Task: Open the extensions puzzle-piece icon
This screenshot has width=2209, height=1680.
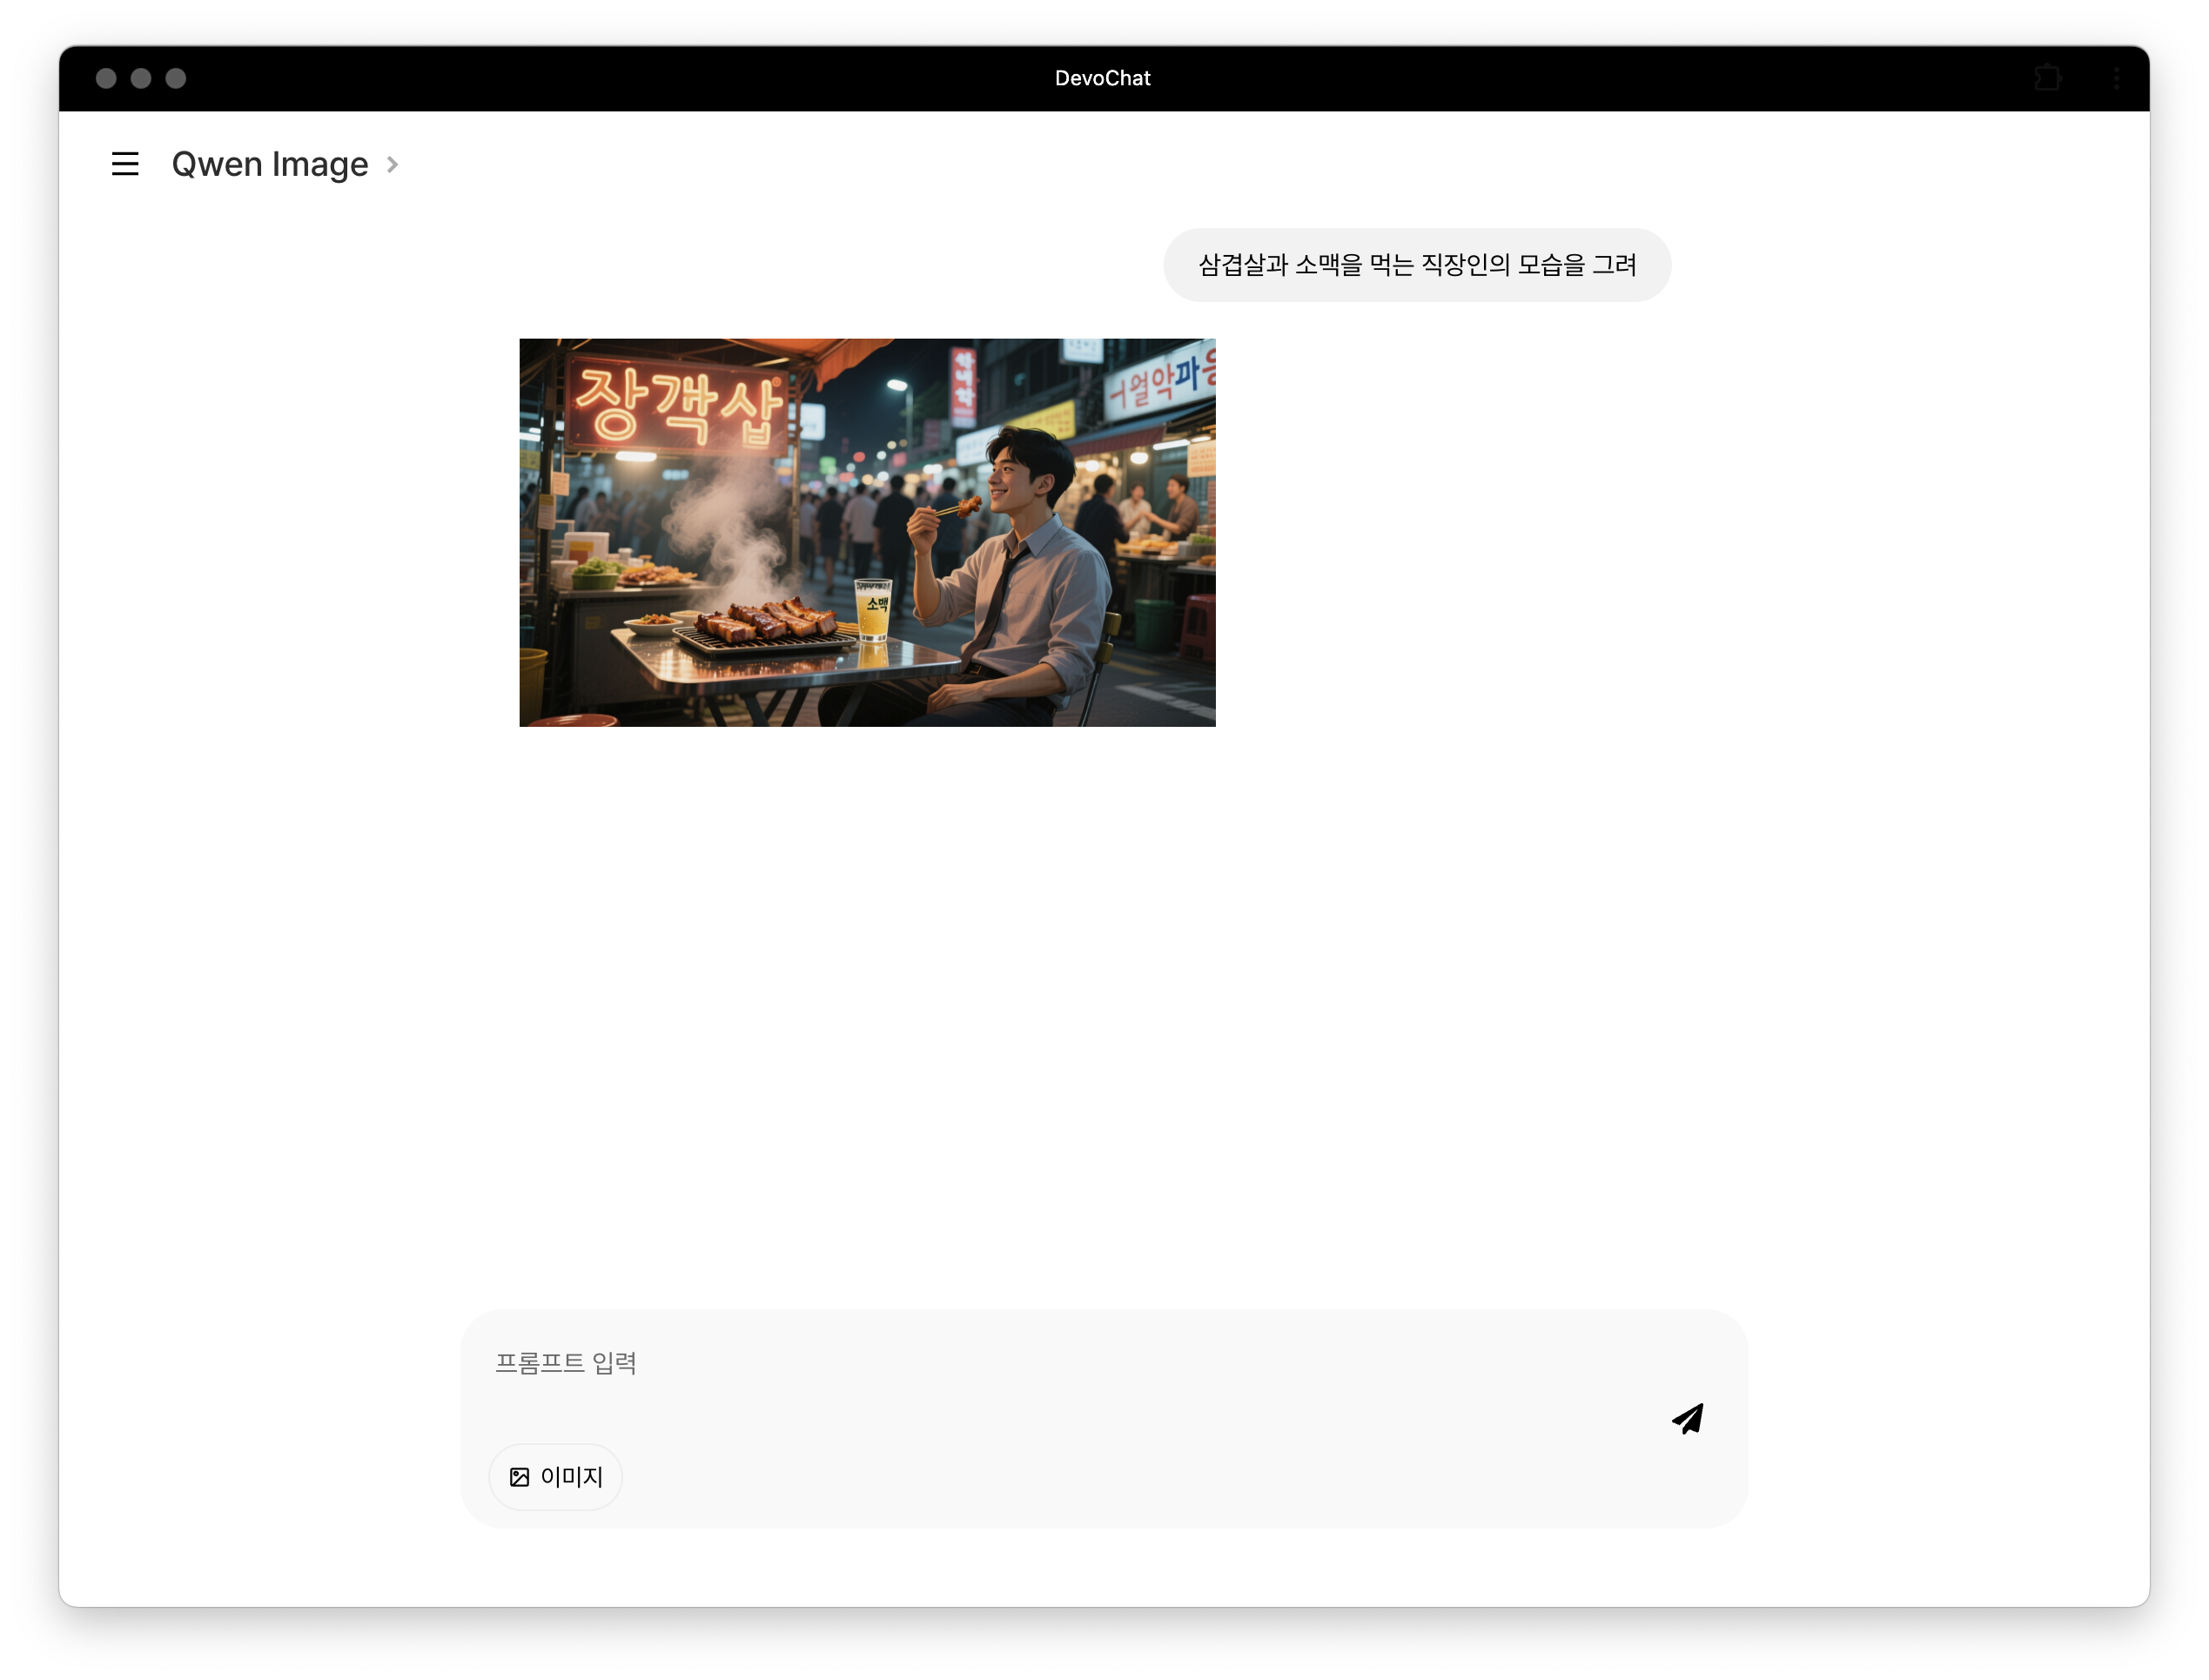Action: click(2047, 78)
